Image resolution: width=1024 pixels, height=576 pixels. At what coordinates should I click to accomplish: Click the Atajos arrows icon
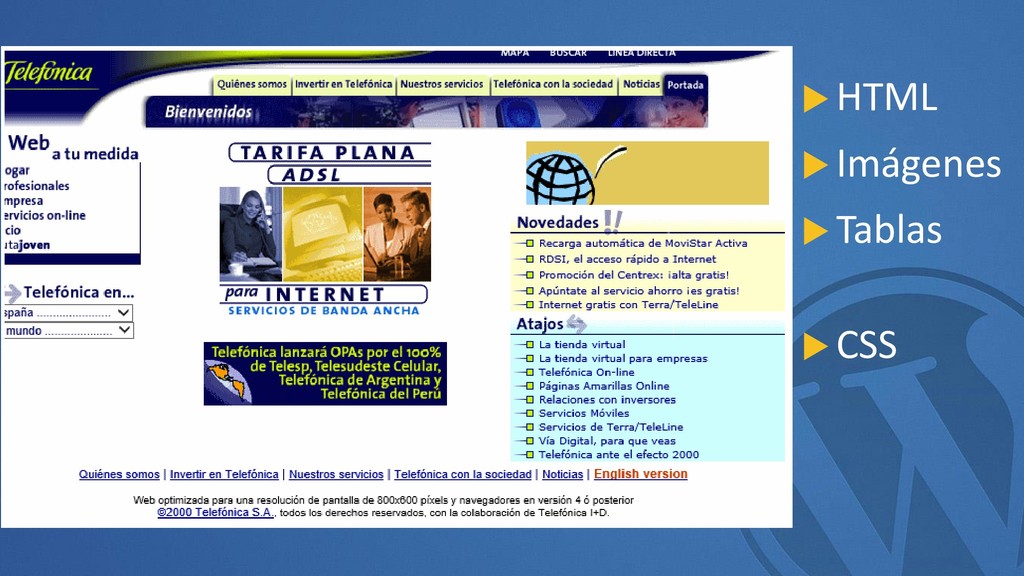coord(576,323)
